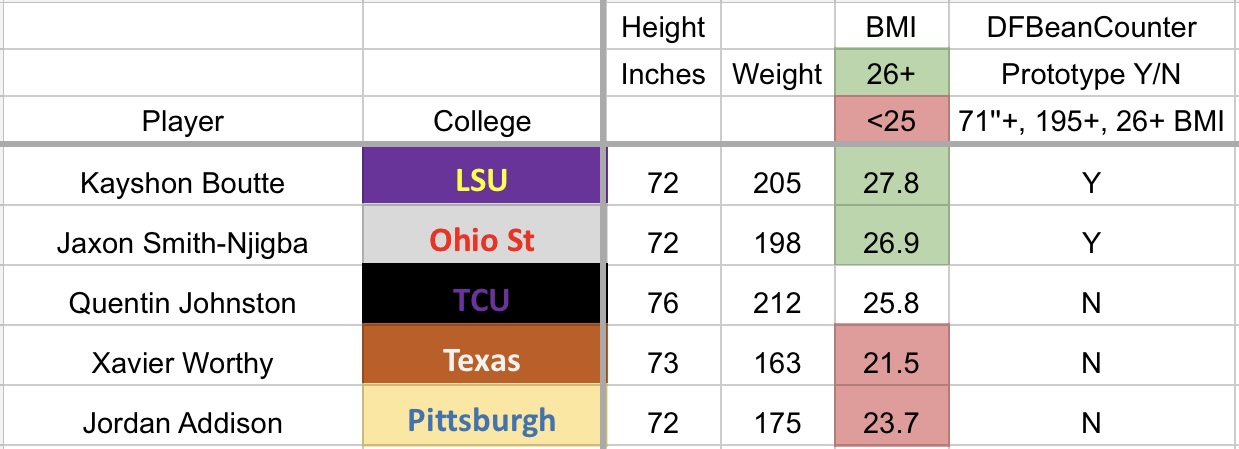This screenshot has width=1239, height=449.
Task: Click the purple LSU college cell
Action: [x=484, y=179]
